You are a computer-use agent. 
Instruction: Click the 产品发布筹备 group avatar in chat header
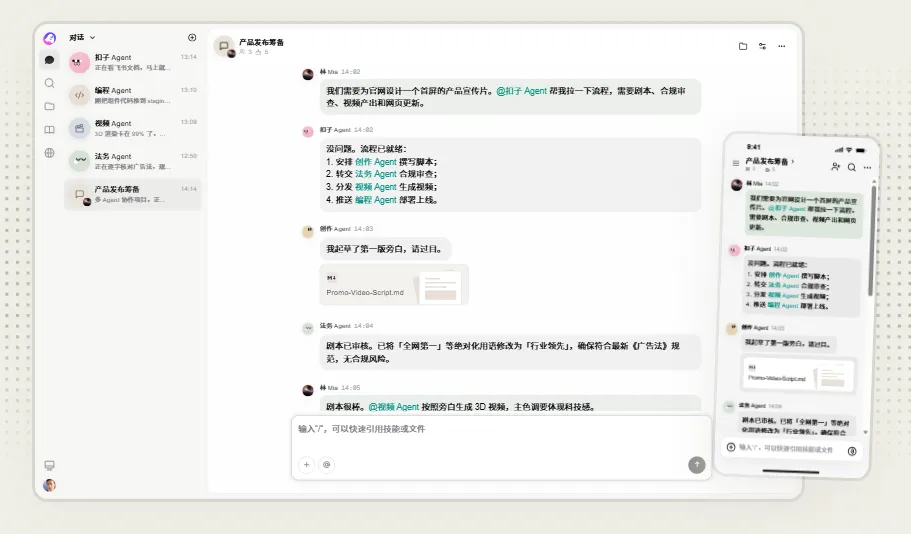point(224,46)
